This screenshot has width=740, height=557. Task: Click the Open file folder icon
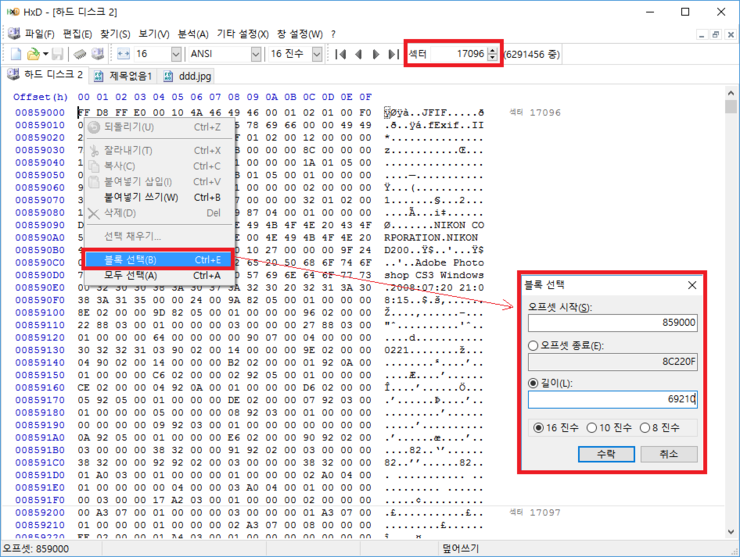pyautogui.click(x=33, y=53)
